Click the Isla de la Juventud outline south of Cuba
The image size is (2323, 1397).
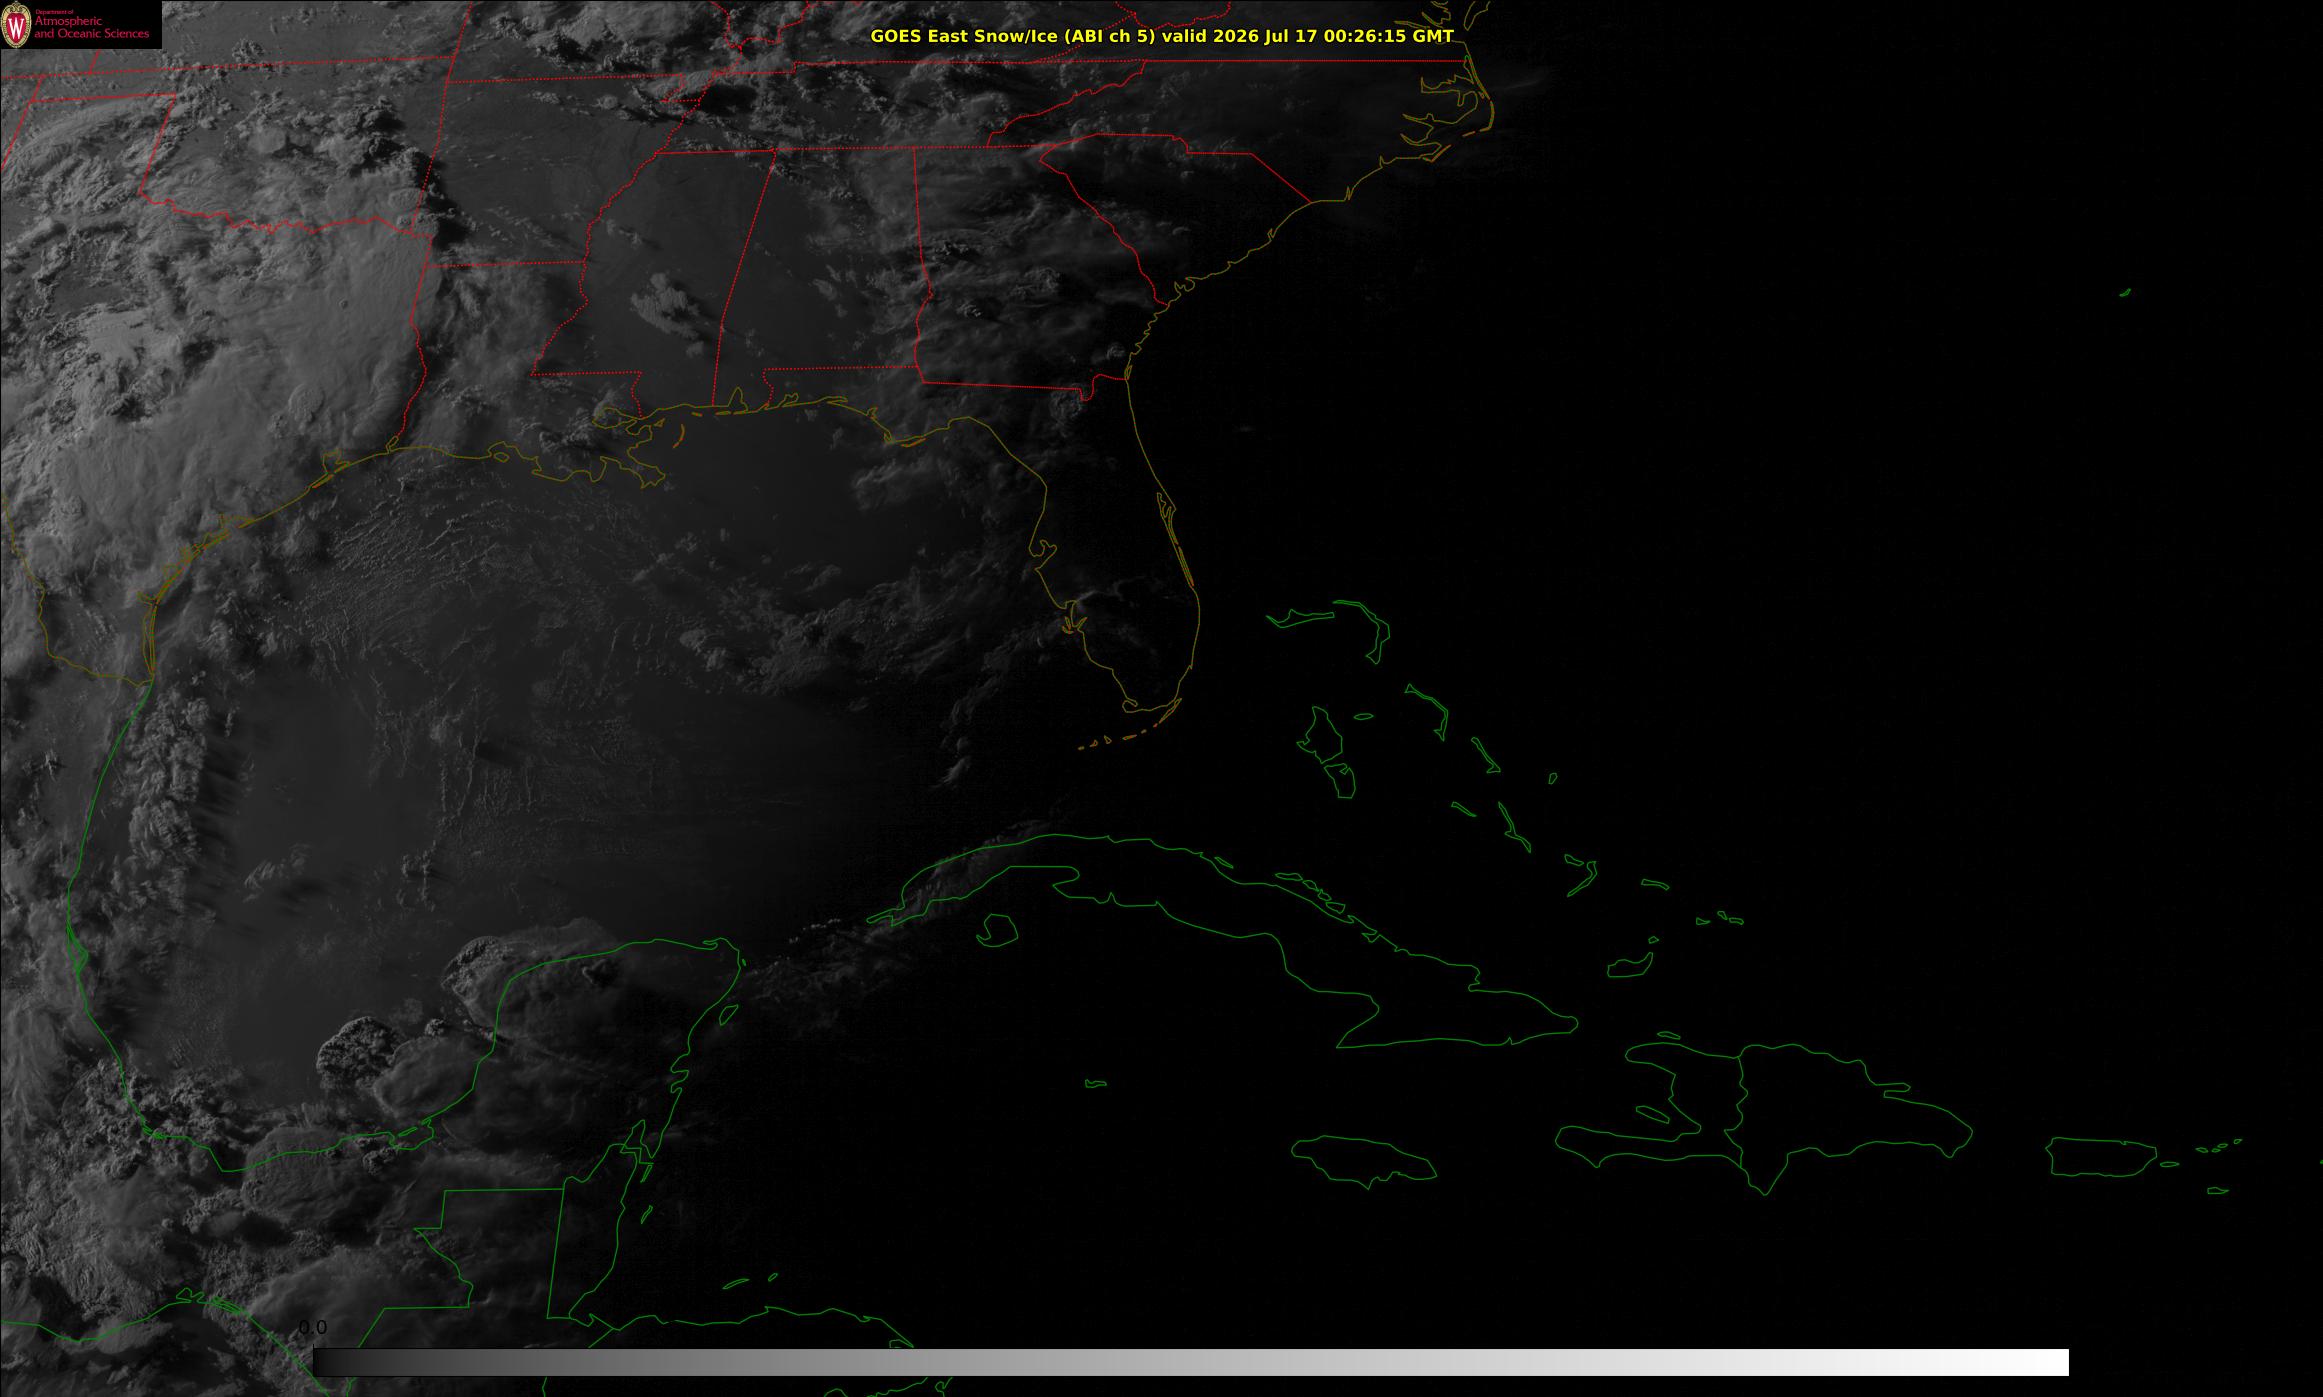(997, 930)
